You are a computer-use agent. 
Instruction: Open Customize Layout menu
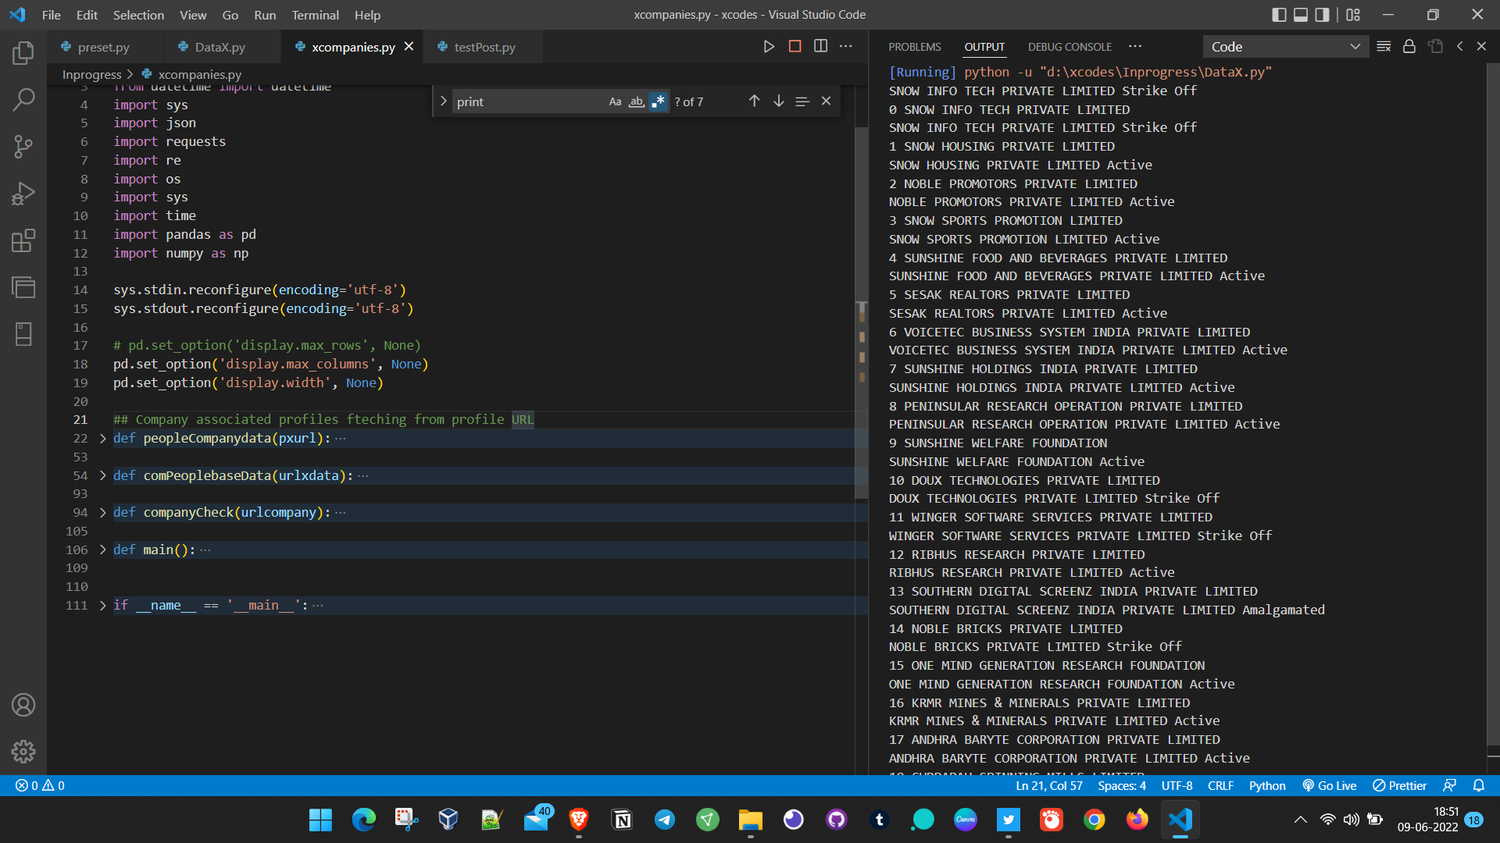1353,15
